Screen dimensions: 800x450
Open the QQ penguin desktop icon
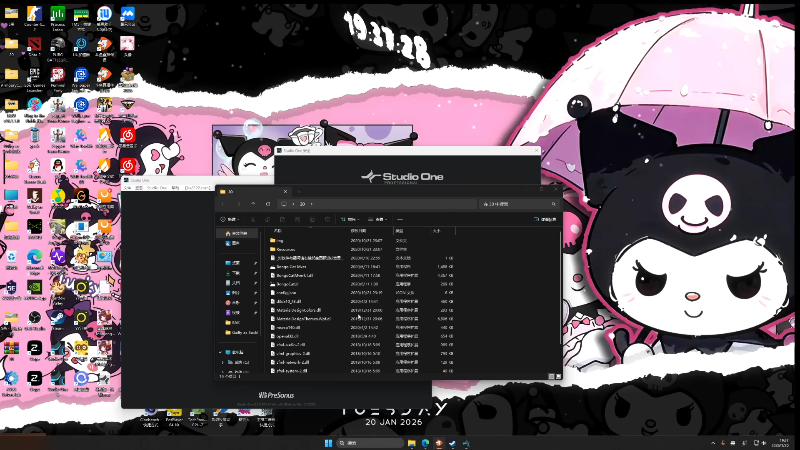tap(58, 166)
